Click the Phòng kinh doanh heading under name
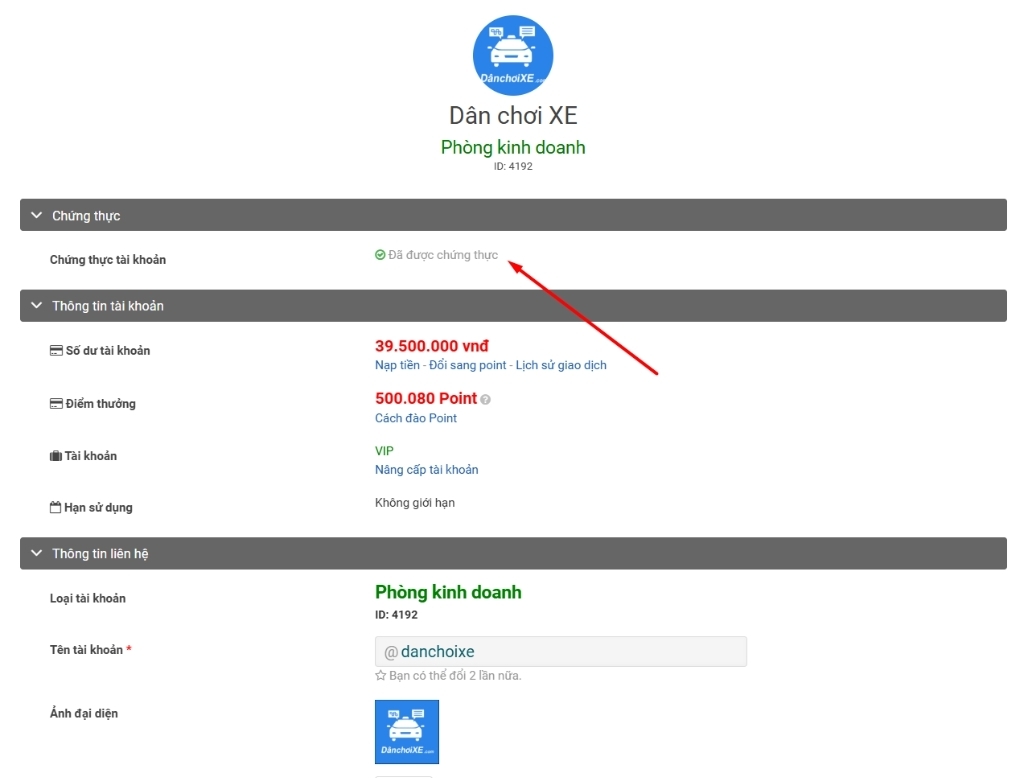This screenshot has height=778, width=1024. pos(513,148)
